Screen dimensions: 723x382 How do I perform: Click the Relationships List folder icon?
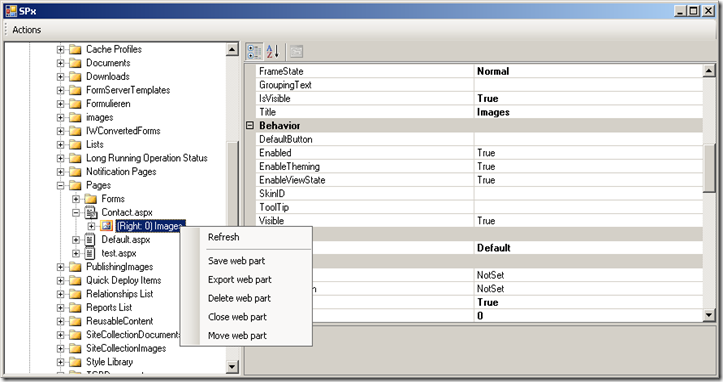pos(75,294)
